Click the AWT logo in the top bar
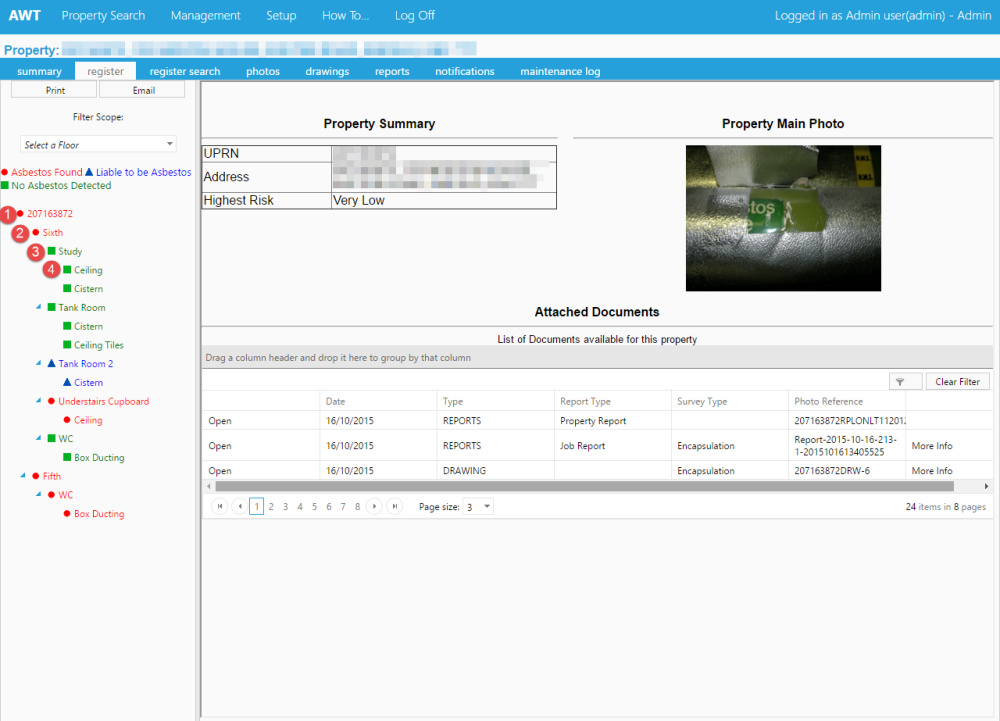The width and height of the screenshot is (1000, 721). [25, 14]
